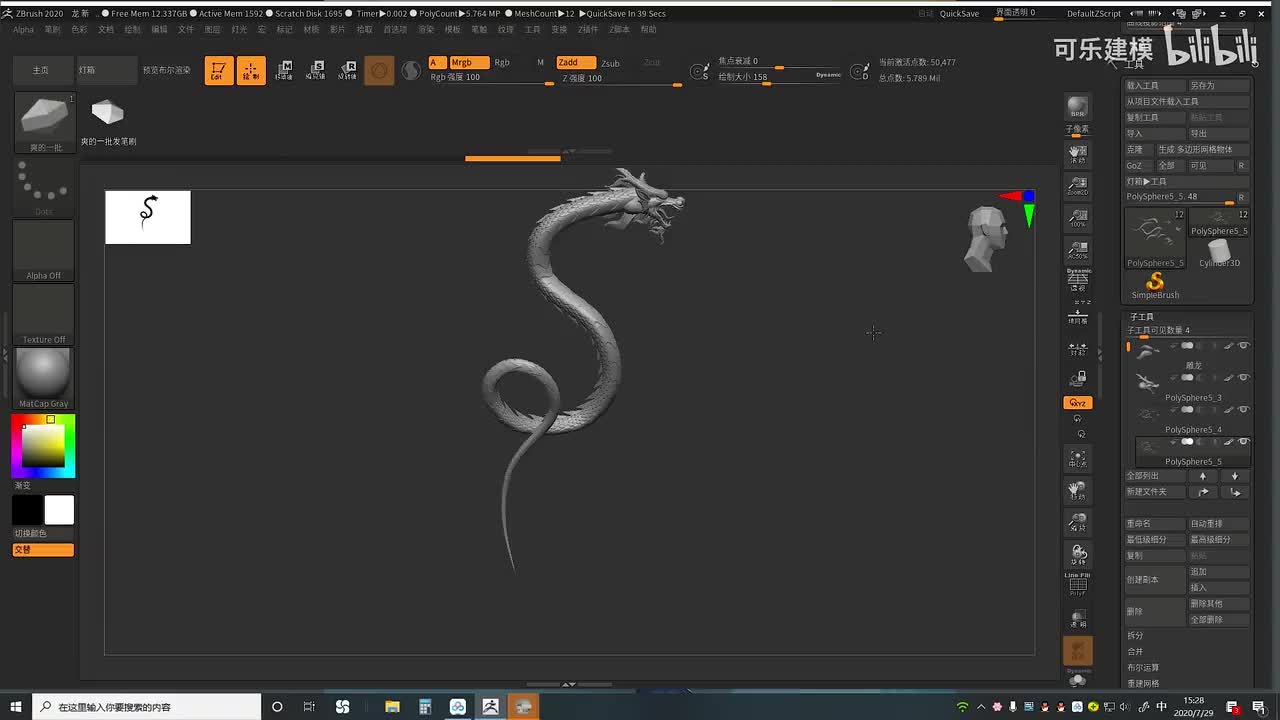Expand the 拆分 section
This screenshot has height=720, width=1280.
click(x=1135, y=635)
